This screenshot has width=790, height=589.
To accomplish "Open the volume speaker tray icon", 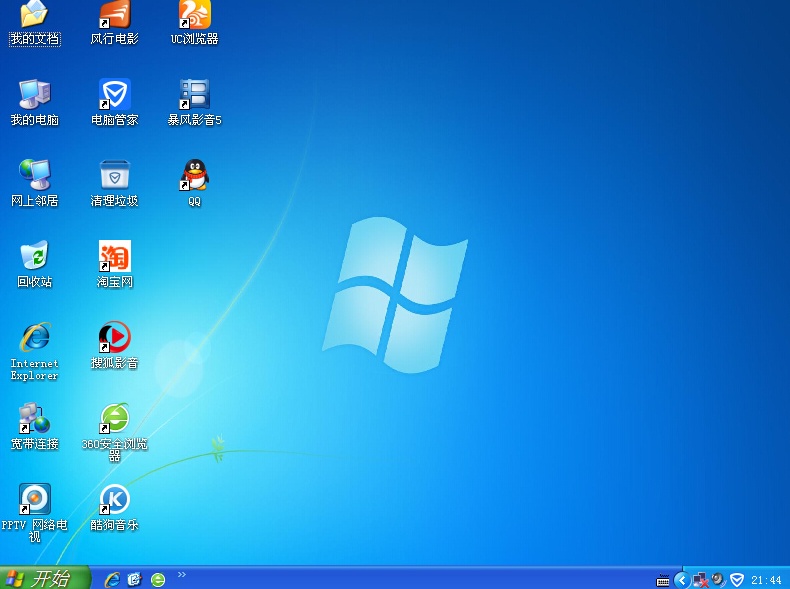I will click(718, 579).
